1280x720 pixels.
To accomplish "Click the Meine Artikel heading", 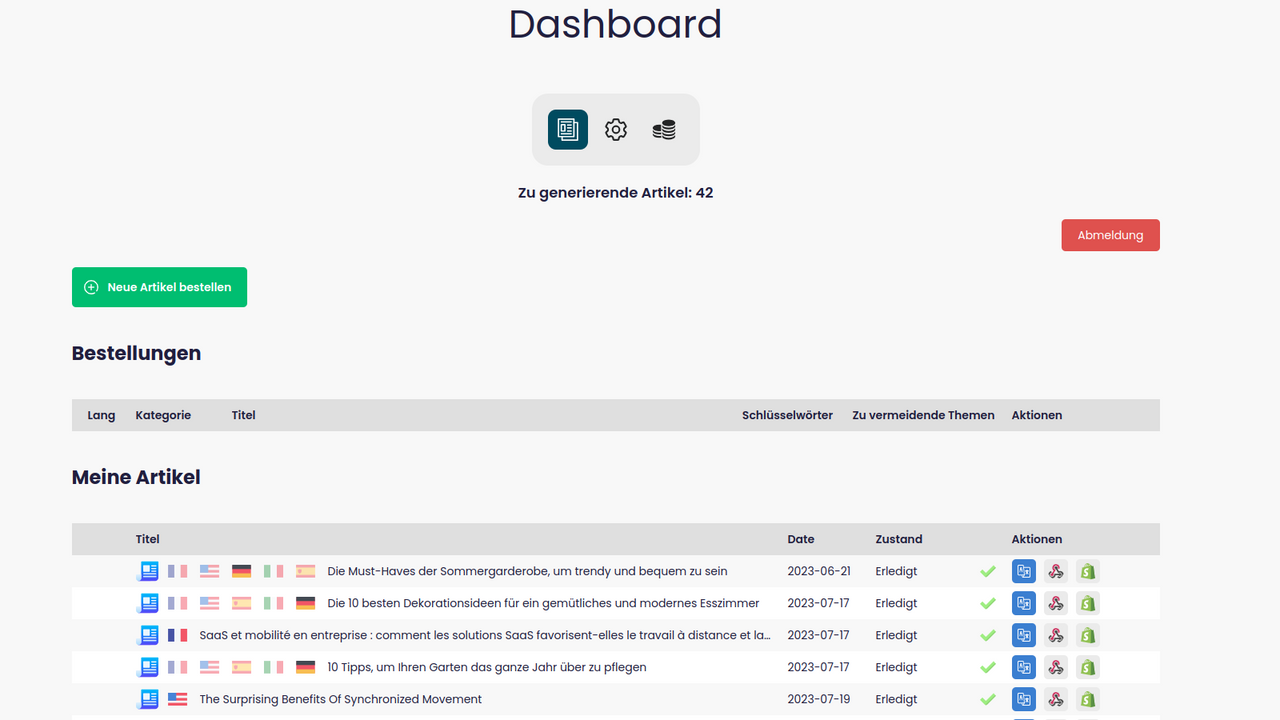I will pos(136,477).
